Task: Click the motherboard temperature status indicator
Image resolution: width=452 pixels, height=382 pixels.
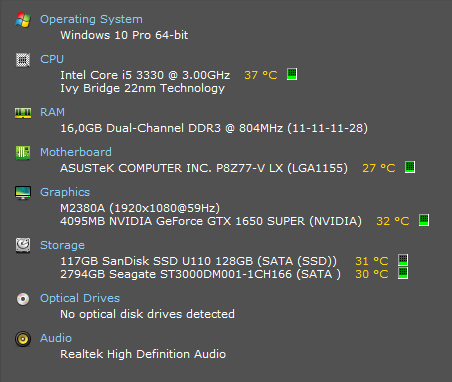Action: (x=410, y=167)
